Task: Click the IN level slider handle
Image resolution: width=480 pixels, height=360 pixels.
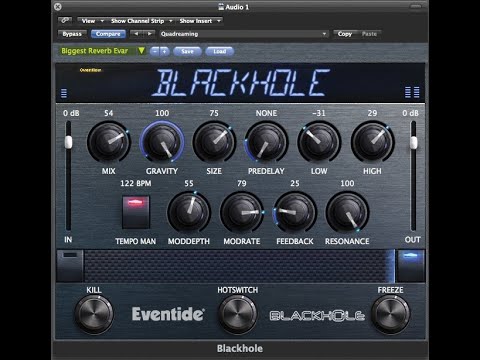Action: [68, 142]
